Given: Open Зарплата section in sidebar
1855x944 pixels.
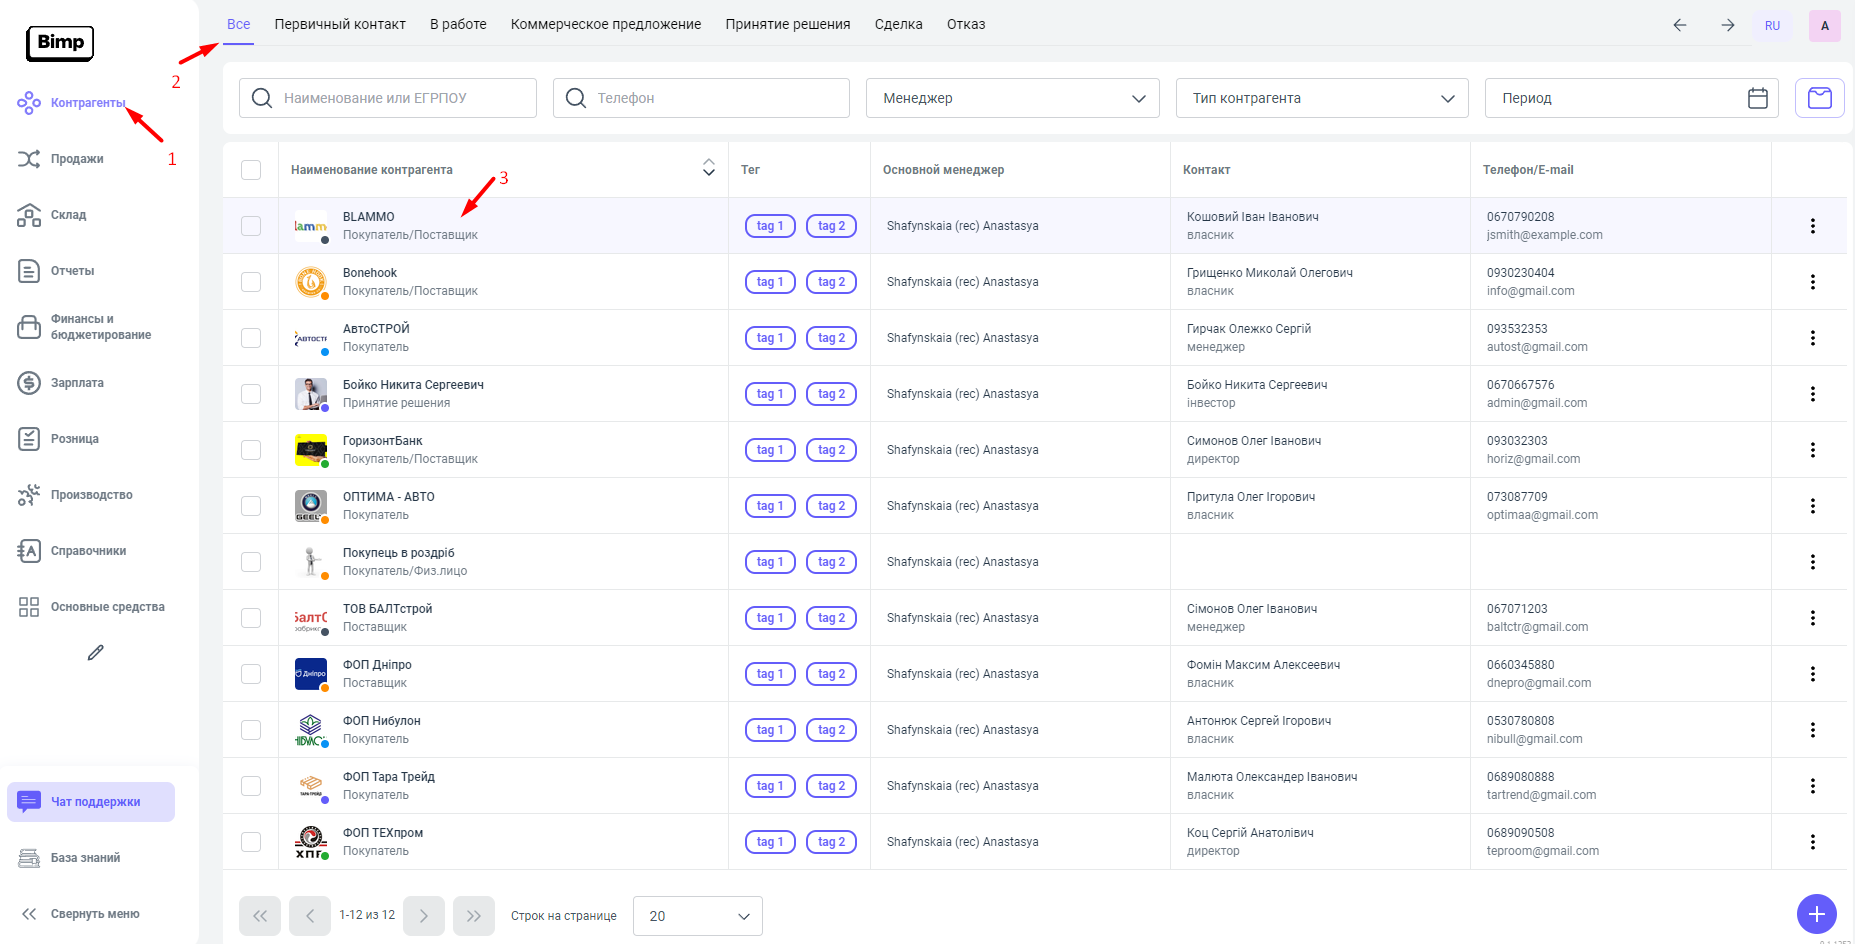Looking at the screenshot, I should point(76,383).
